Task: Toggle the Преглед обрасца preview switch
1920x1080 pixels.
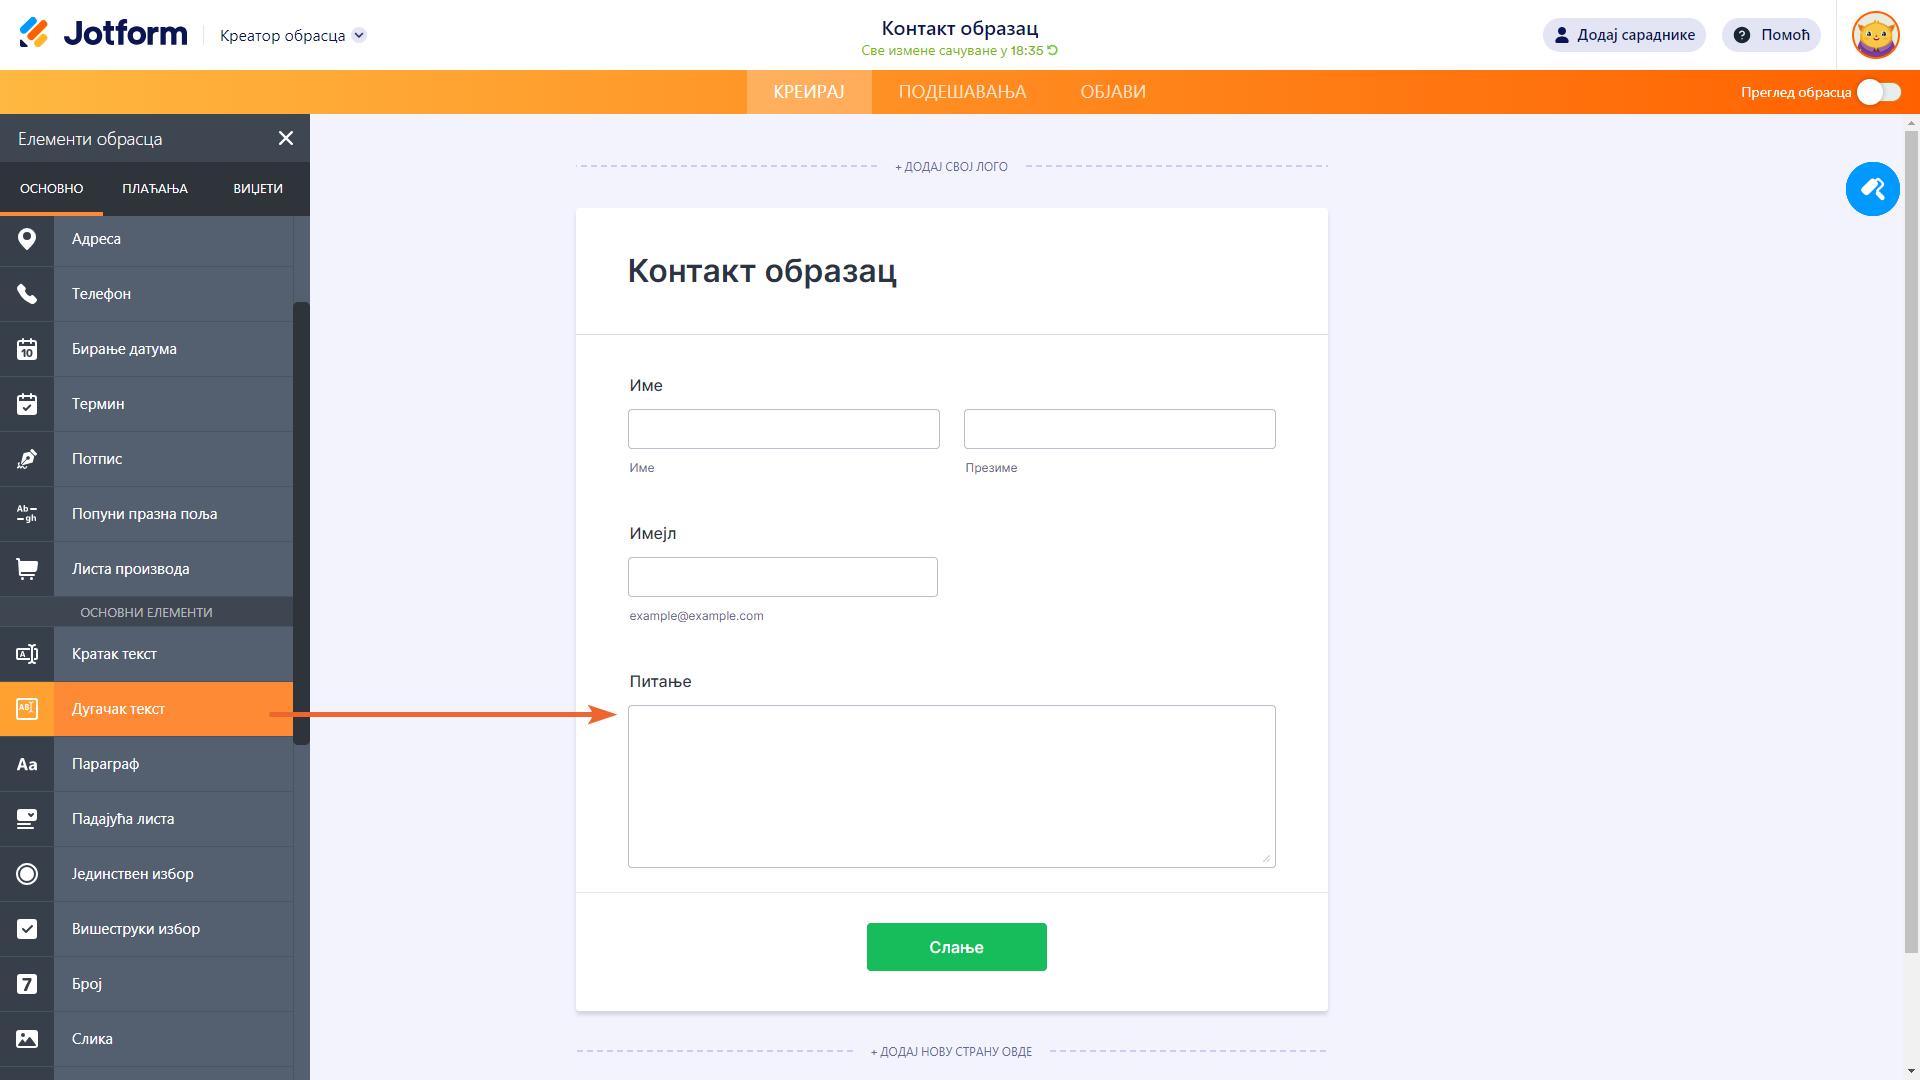Action: 1878,92
